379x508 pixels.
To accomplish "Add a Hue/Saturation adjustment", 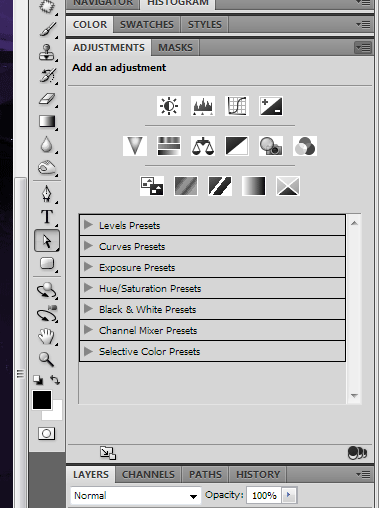I will click(x=169, y=146).
